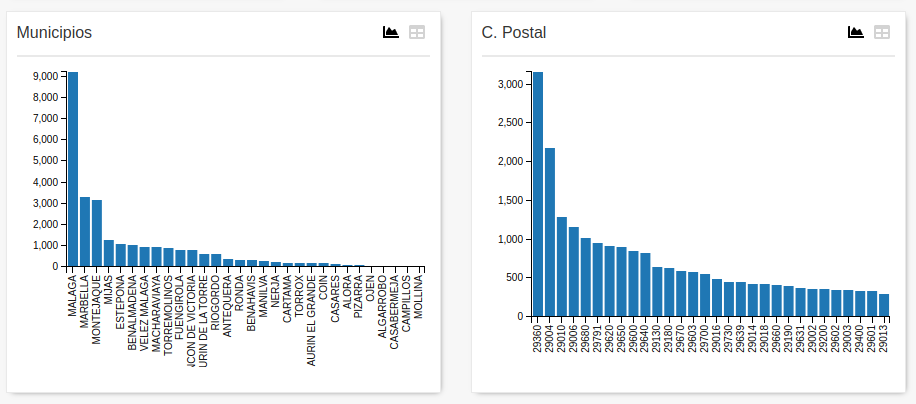The image size is (916, 404).
Task: Select the 29004 postal code bar
Action: (550, 232)
